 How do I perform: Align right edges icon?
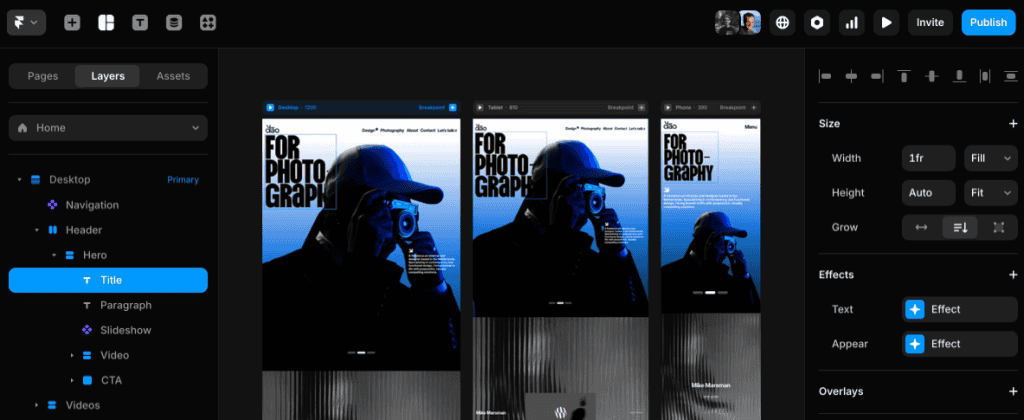click(x=877, y=76)
